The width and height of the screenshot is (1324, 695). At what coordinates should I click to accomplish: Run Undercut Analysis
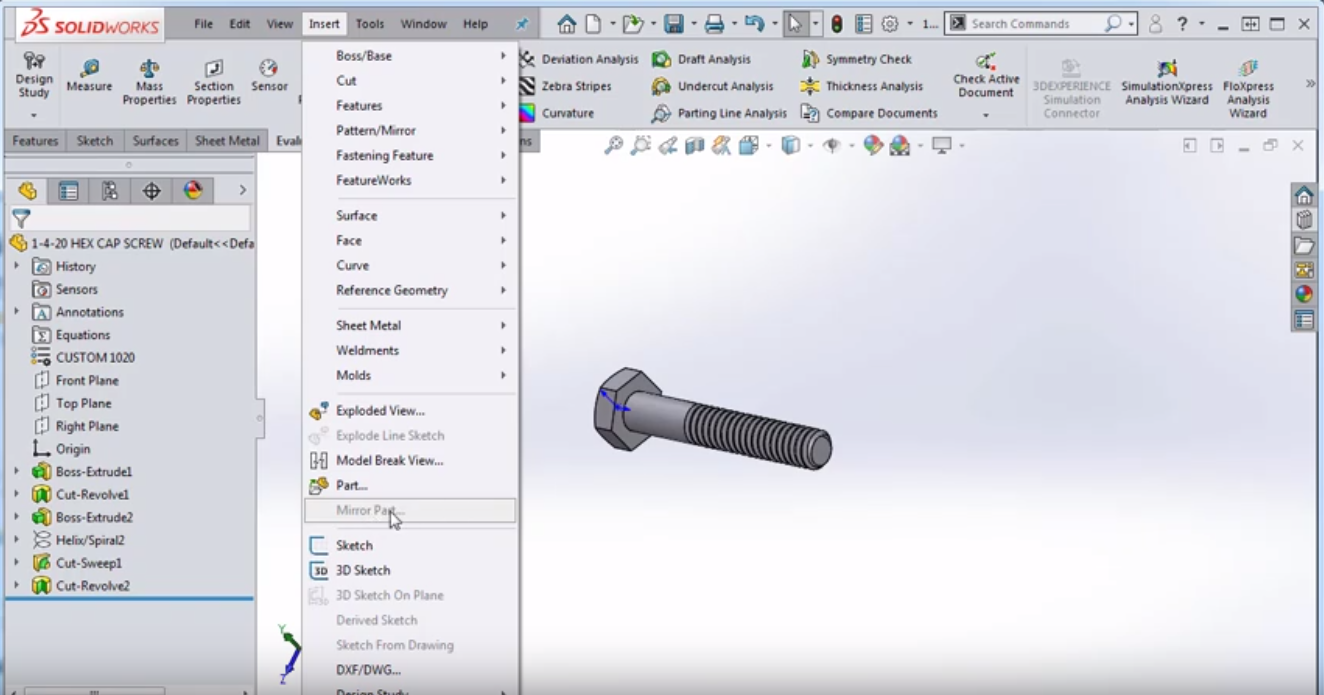coord(713,86)
